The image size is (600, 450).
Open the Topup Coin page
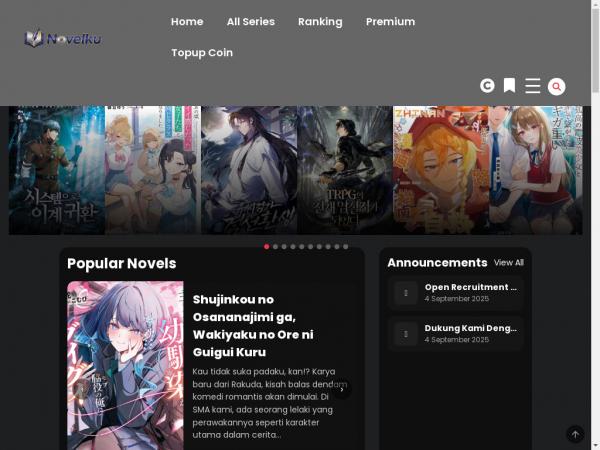pos(202,53)
